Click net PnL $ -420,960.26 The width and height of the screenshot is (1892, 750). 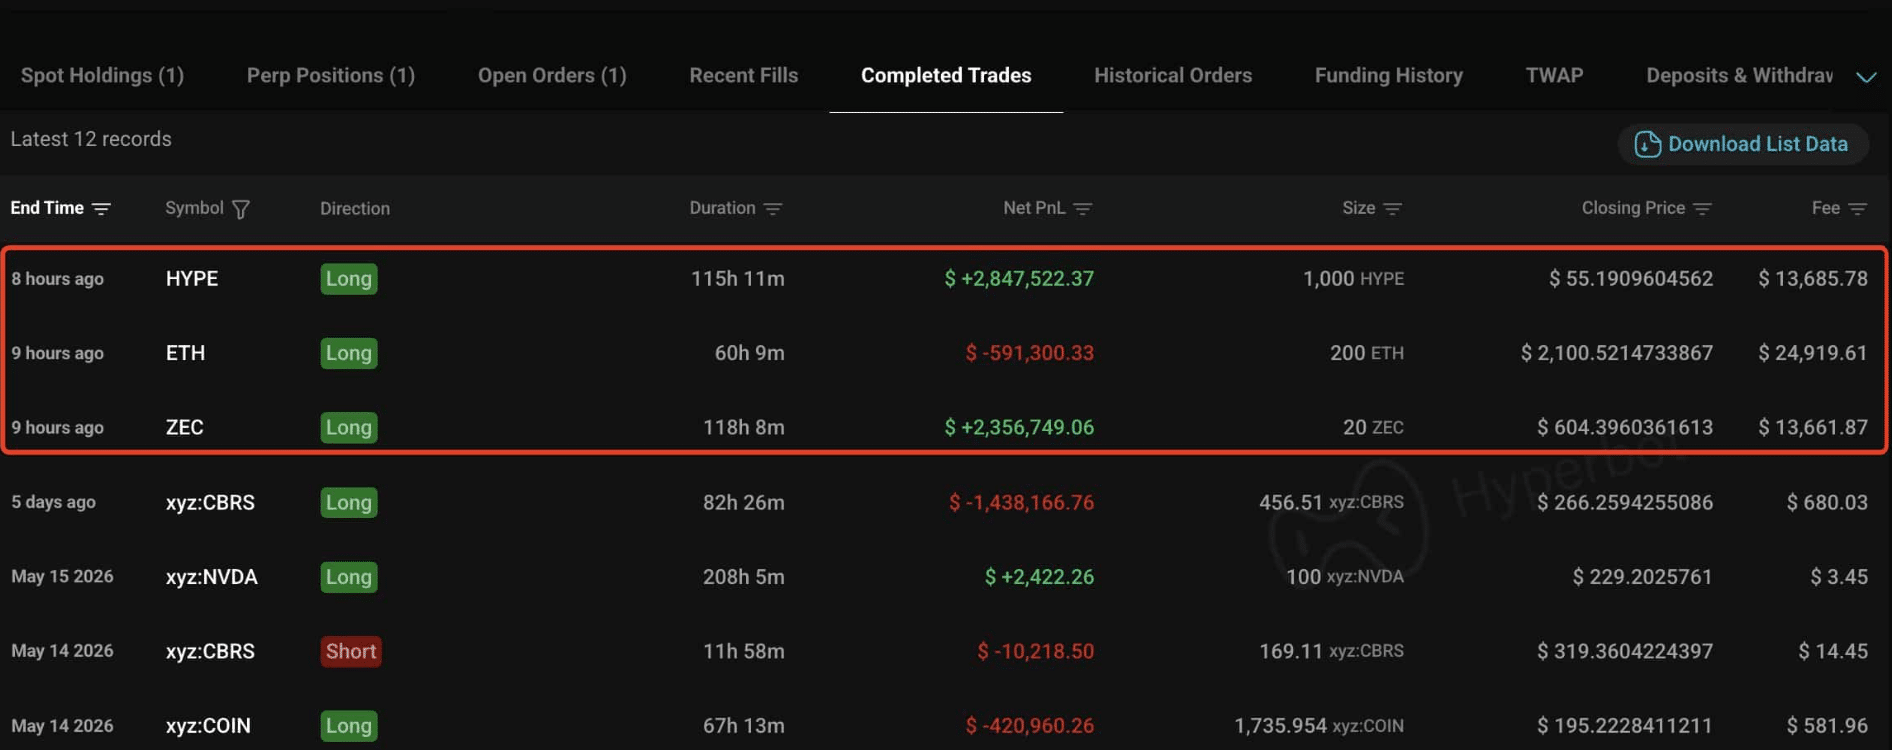coord(1030,726)
